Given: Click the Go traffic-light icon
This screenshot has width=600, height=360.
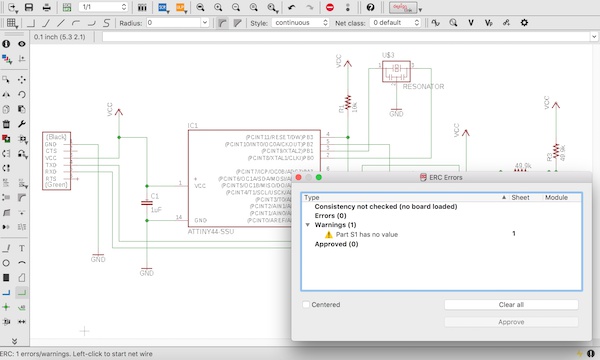Looking at the screenshot, I should [x=347, y=7].
